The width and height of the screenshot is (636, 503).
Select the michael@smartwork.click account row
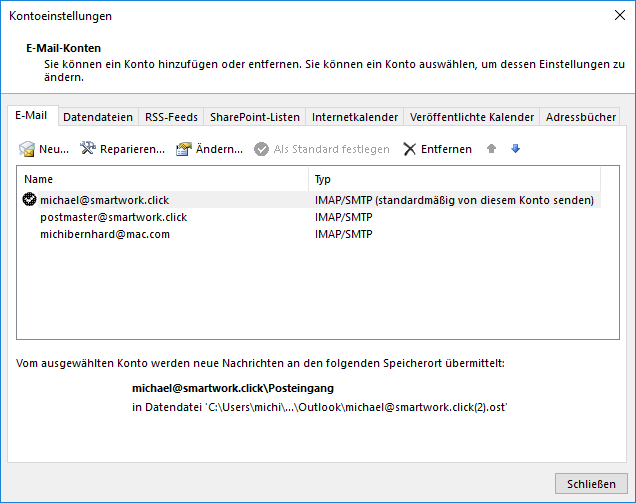tap(104, 200)
